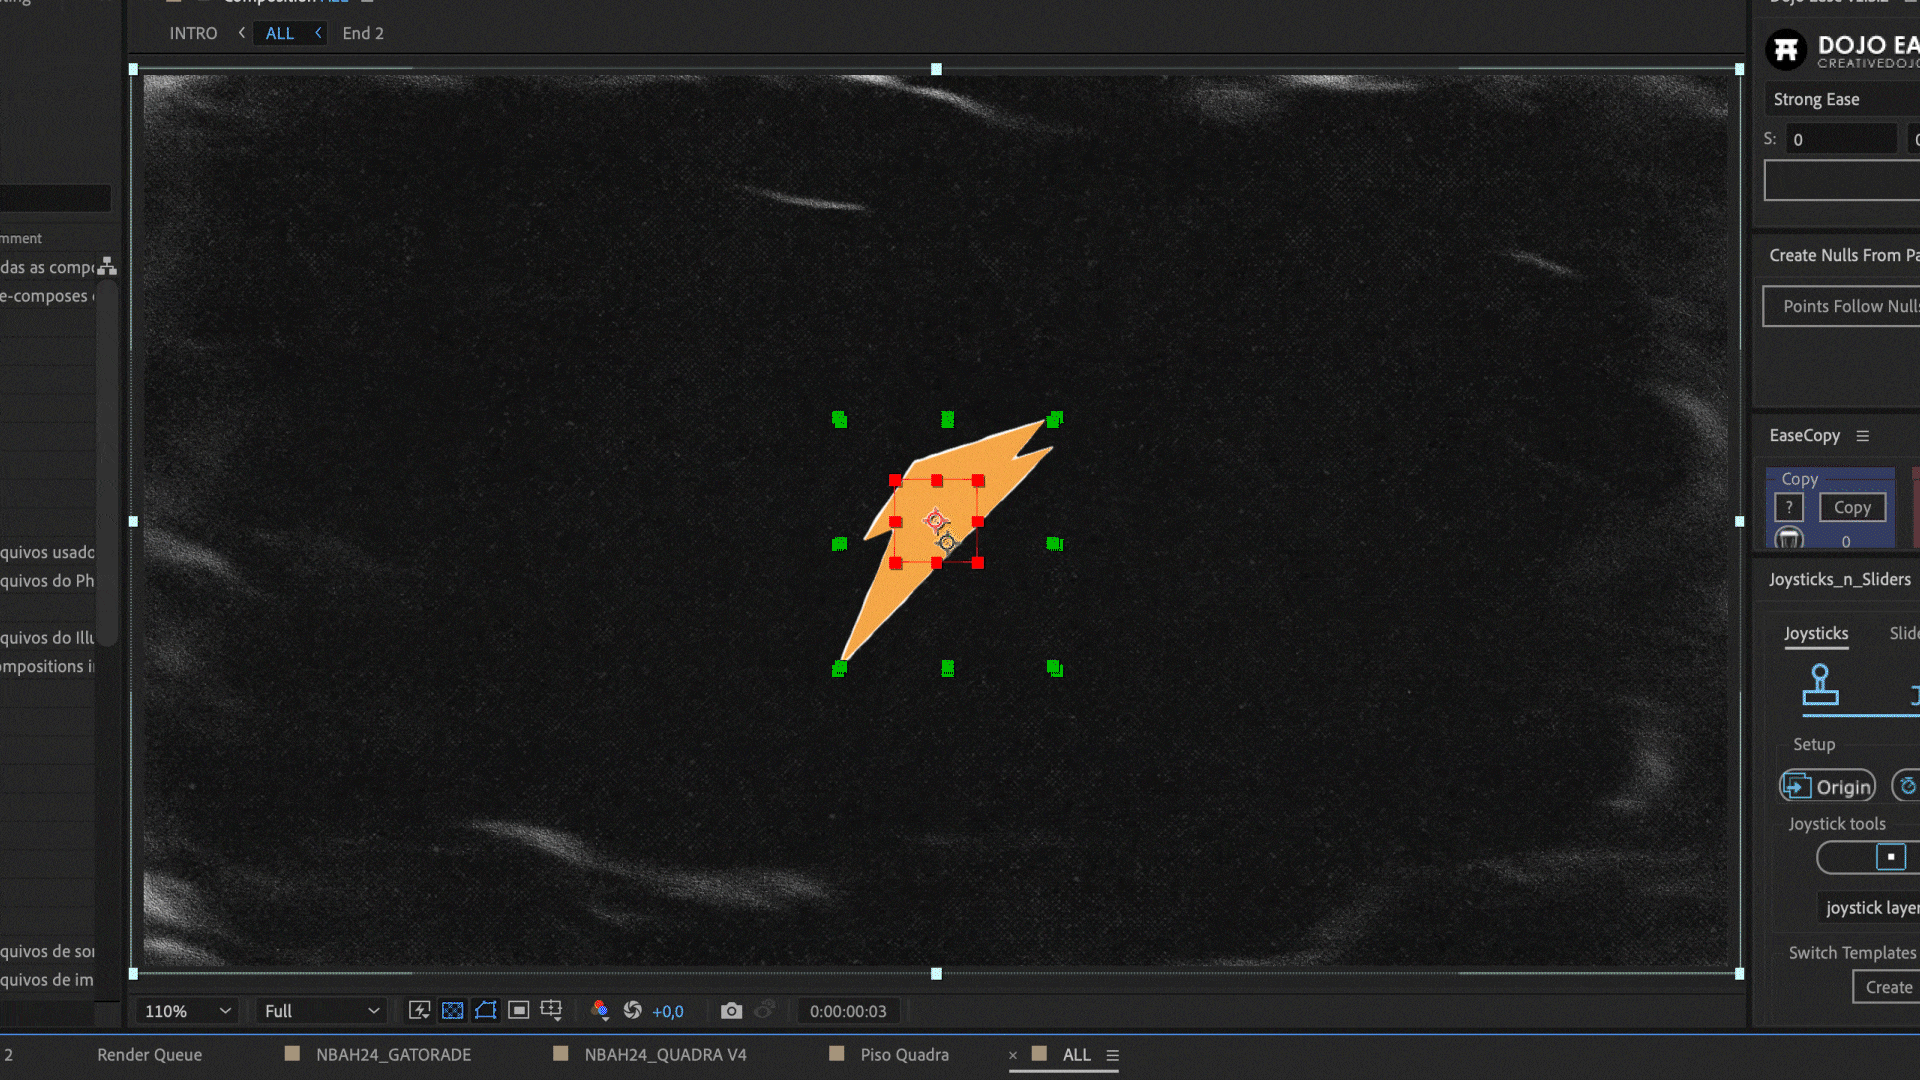
Task: Take a snapshot with camera icon
Action: point(732,1011)
